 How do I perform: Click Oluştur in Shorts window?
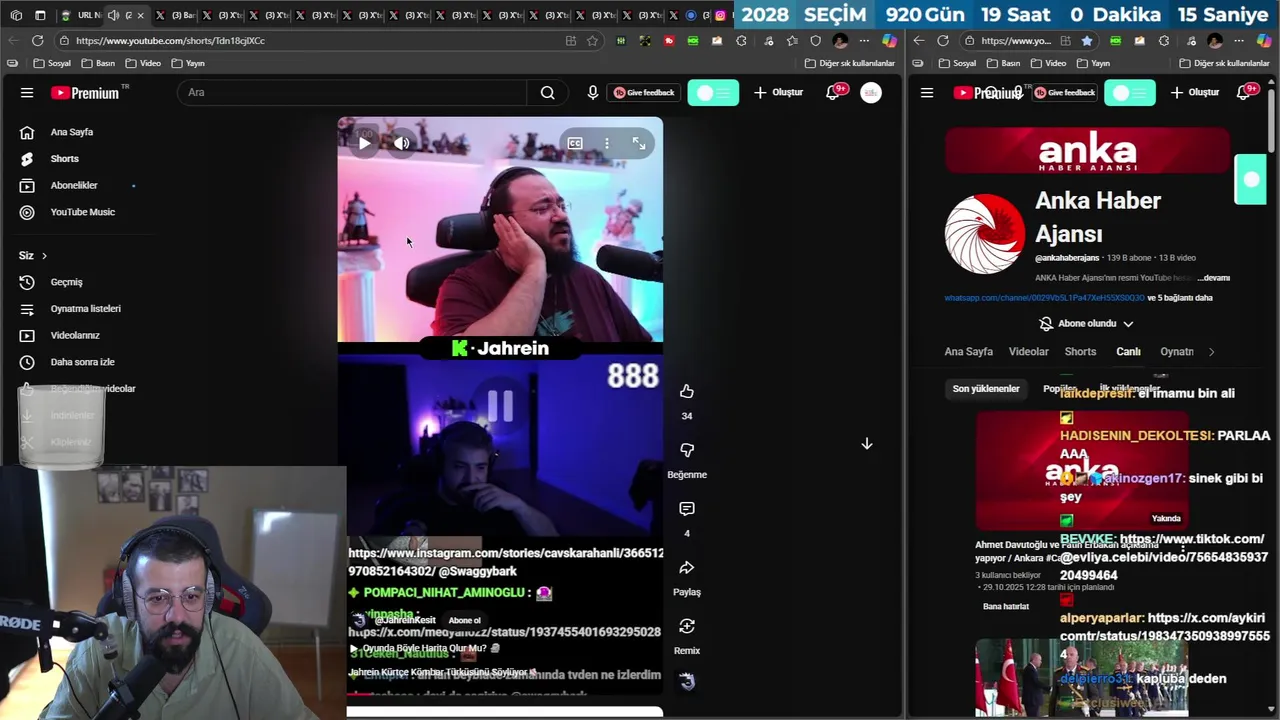pyautogui.click(x=778, y=93)
